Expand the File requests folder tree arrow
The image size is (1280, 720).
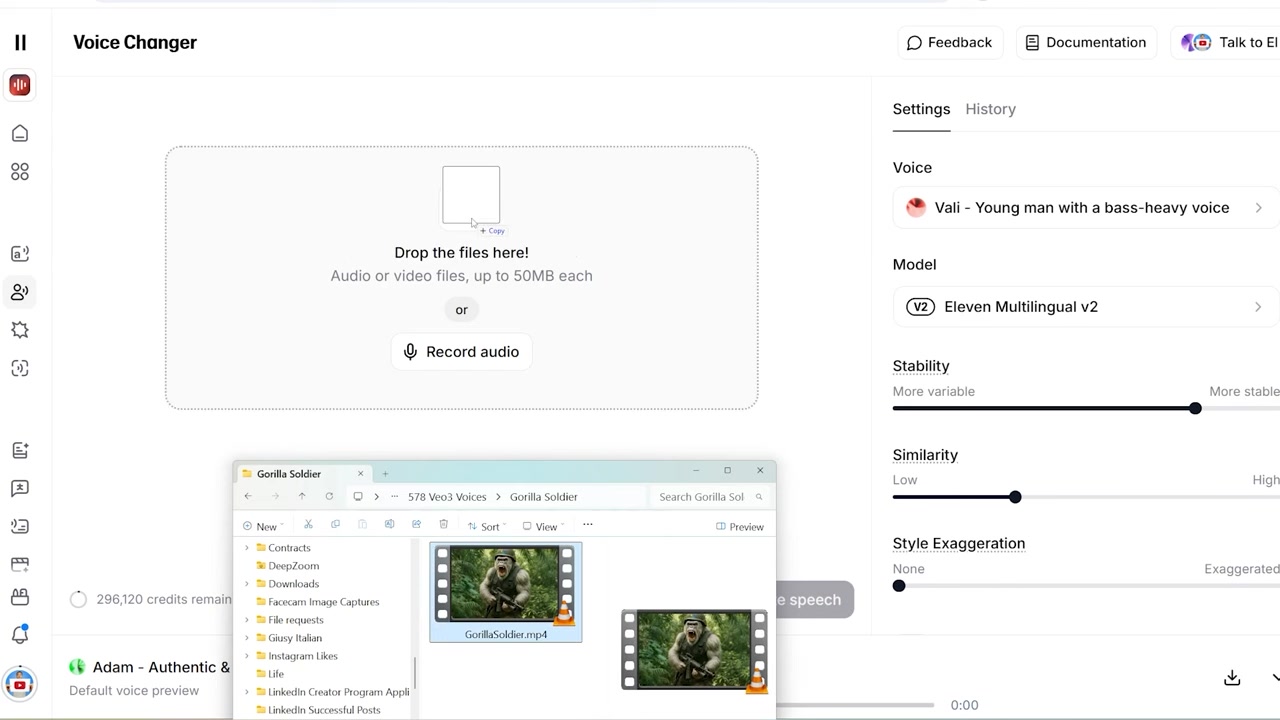click(x=247, y=620)
